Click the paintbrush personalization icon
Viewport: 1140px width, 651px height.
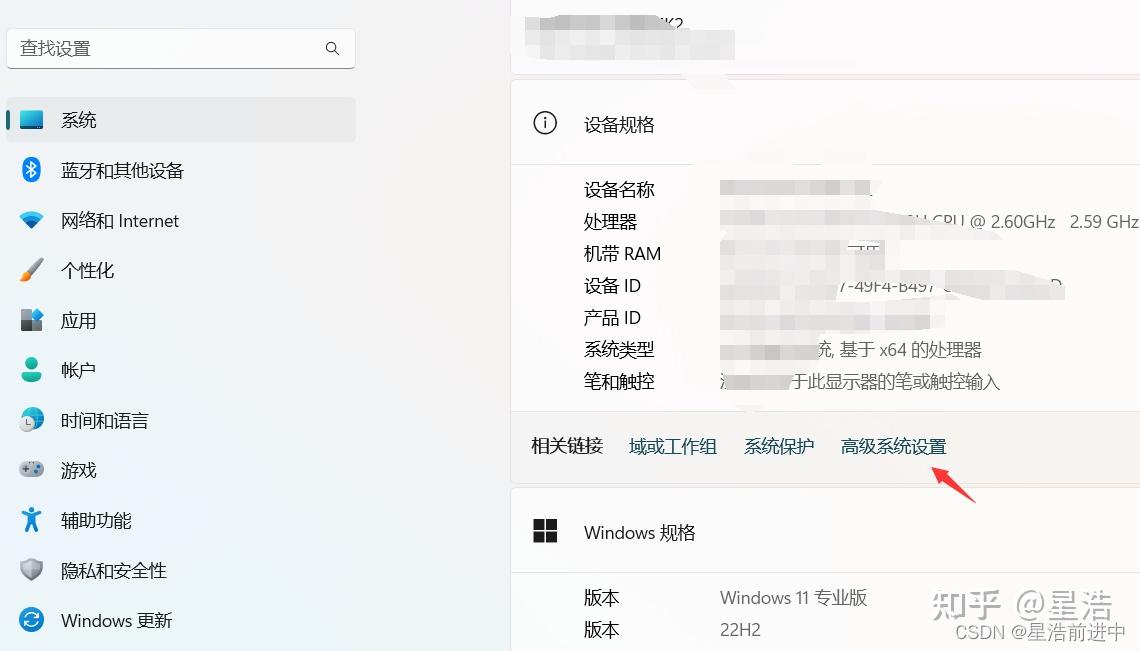coord(31,270)
